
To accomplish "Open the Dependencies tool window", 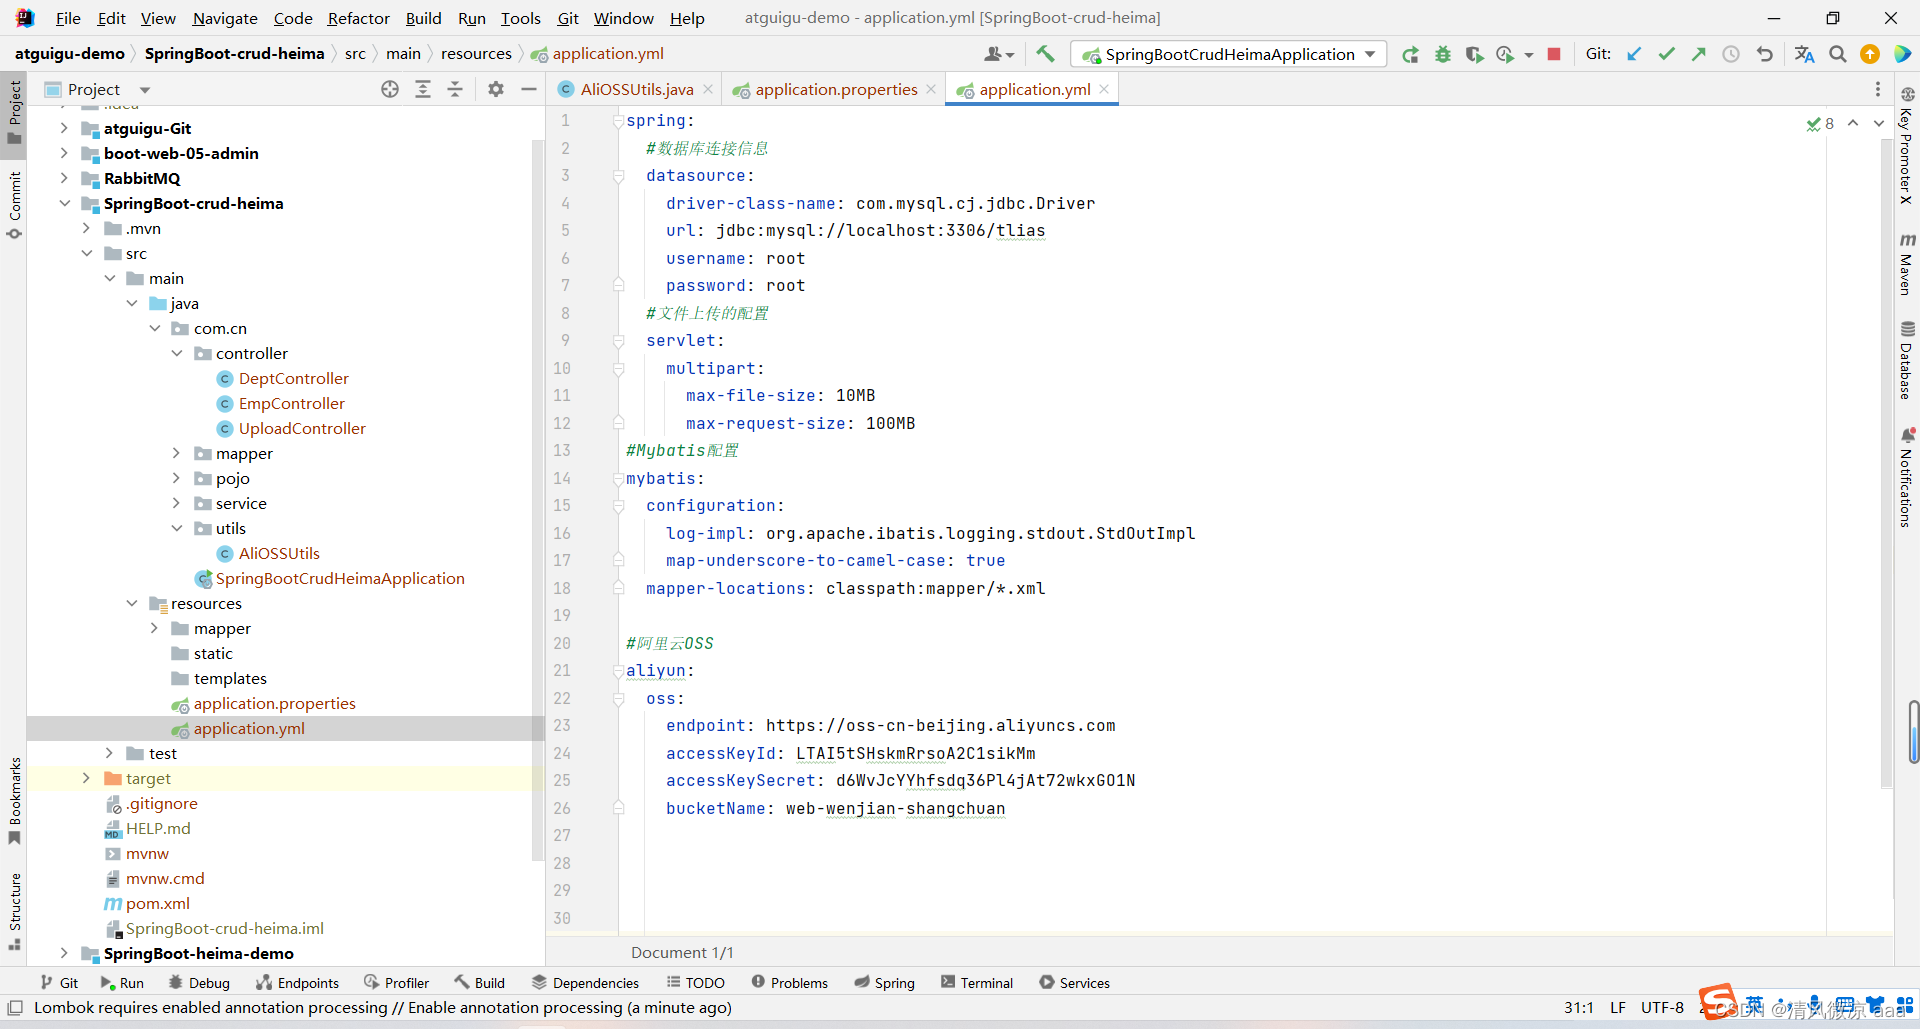I will [x=585, y=983].
